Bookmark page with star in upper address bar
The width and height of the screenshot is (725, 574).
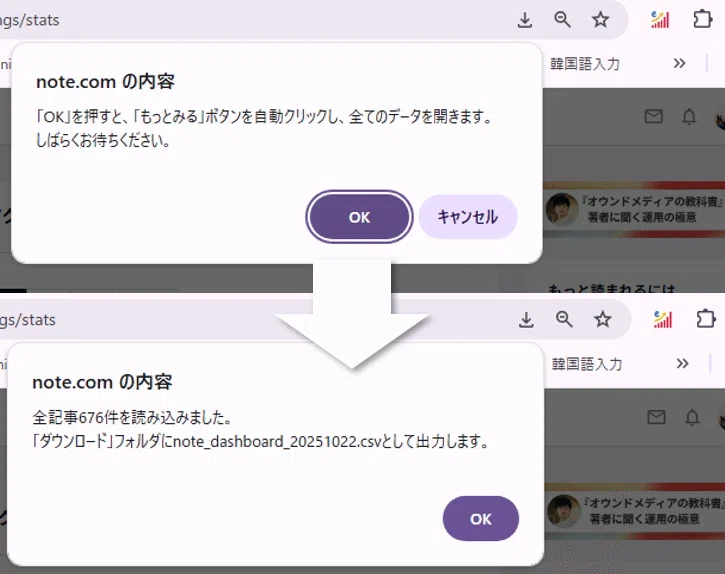tap(601, 19)
